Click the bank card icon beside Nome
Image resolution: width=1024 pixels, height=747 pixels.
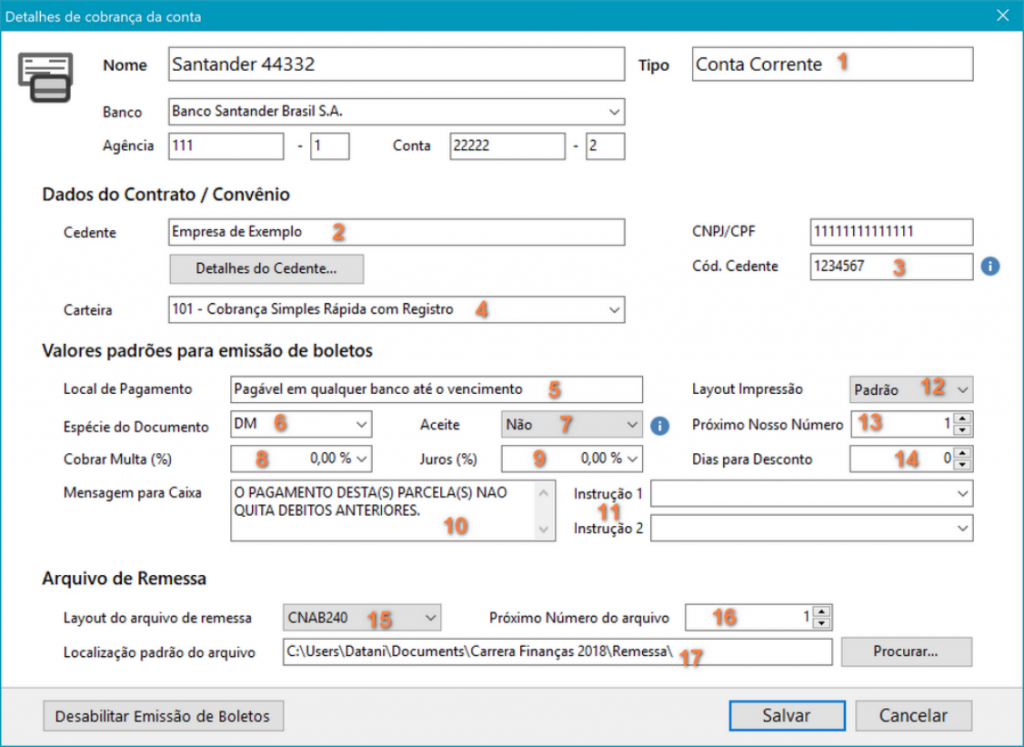pos(49,76)
